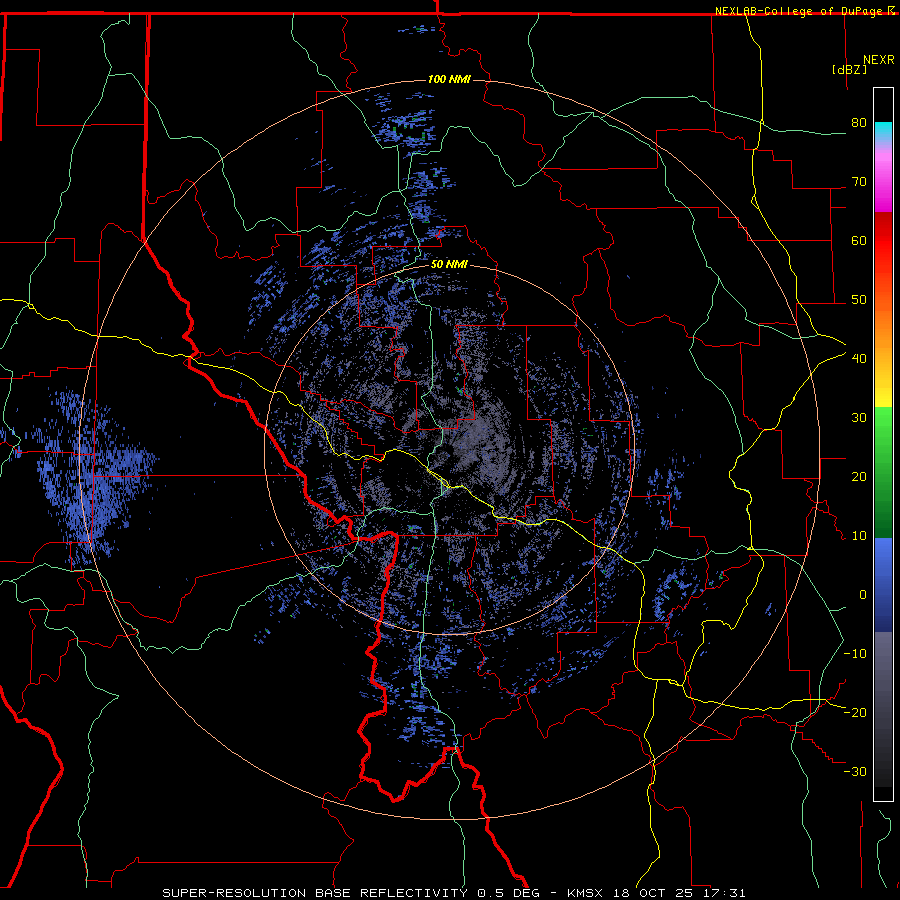Click the 50 dBZ scale value
Image resolution: width=900 pixels, height=900 pixels.
tap(859, 300)
